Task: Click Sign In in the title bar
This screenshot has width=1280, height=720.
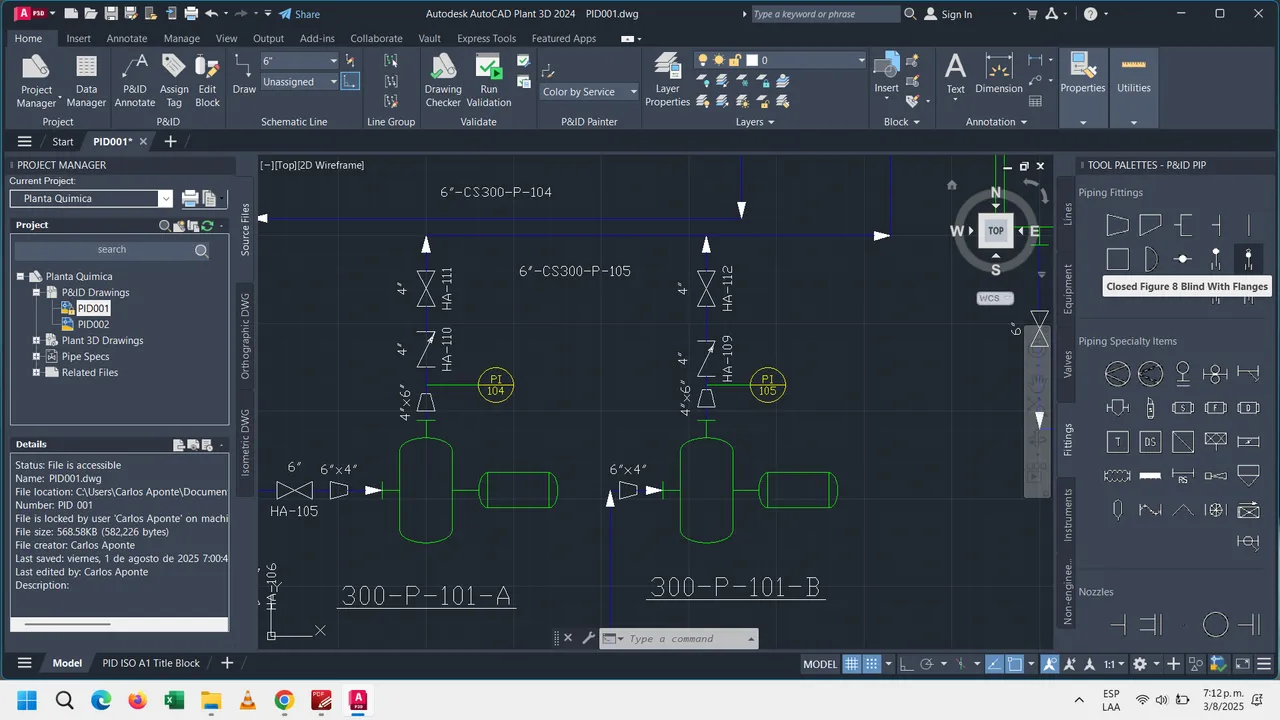Action: tap(948, 14)
